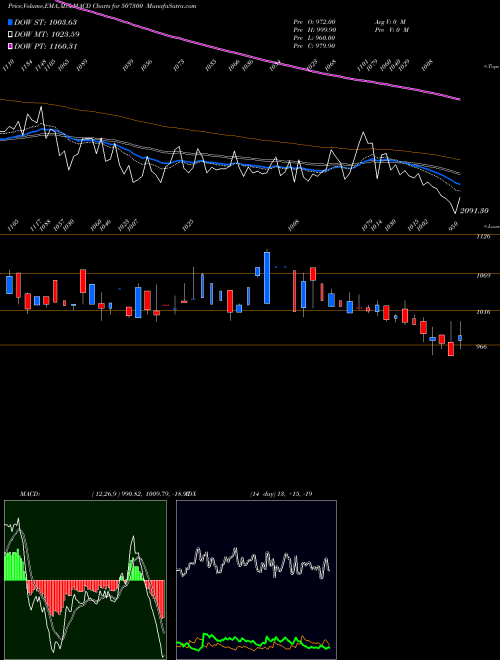Image resolution: width=500 pixels, height=660 pixels.
Task: Click the Pre V: 0 M text
Action: click(x=391, y=30)
